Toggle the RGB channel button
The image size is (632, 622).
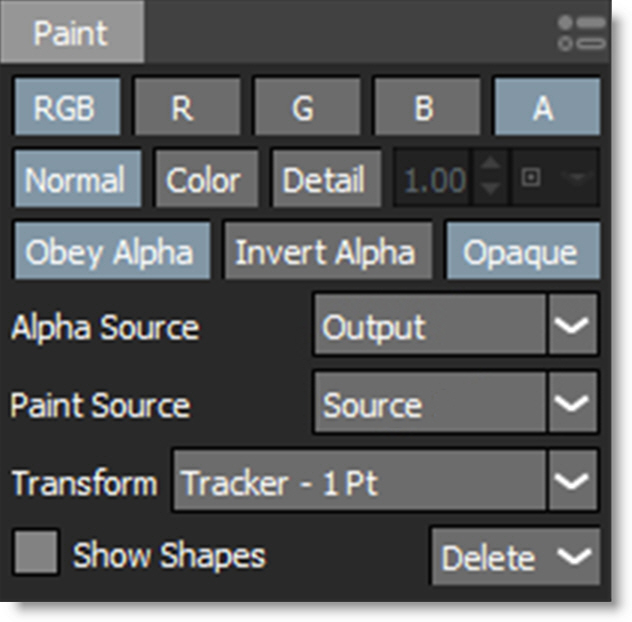[66, 107]
